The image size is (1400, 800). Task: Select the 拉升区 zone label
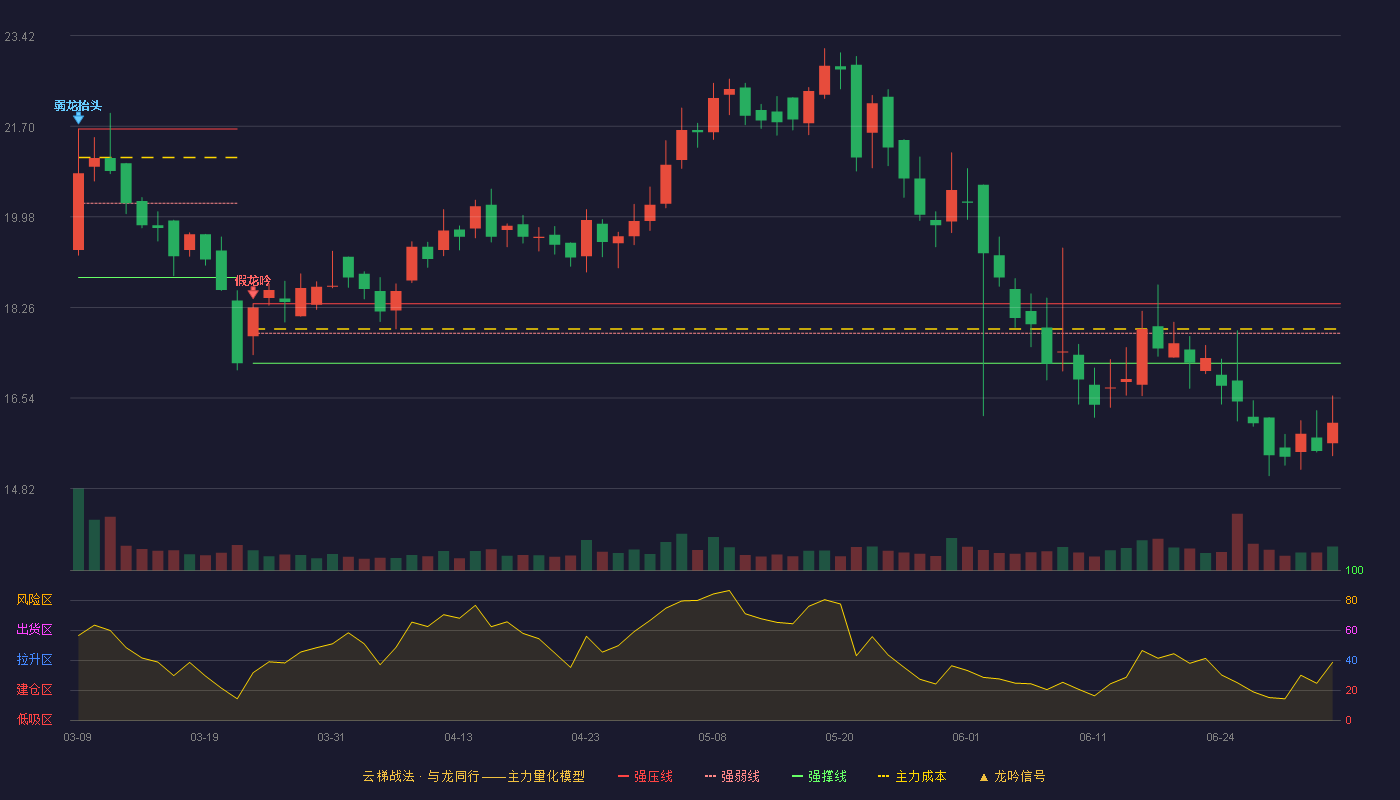tap(34, 660)
